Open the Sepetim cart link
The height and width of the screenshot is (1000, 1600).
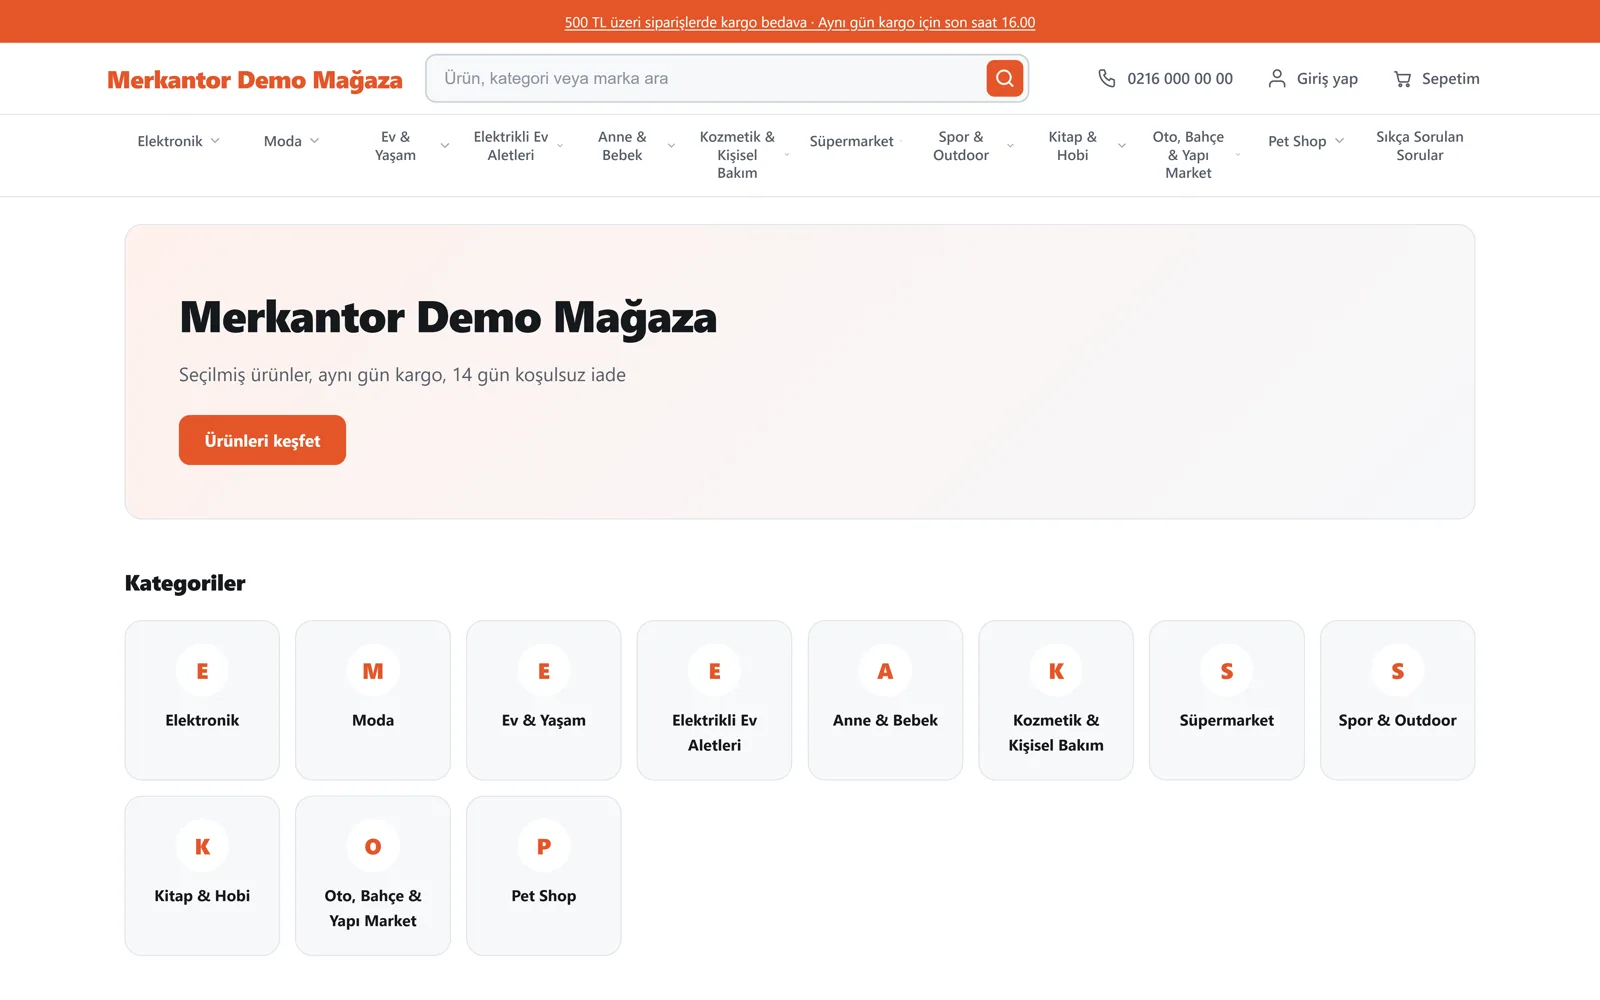[1437, 78]
